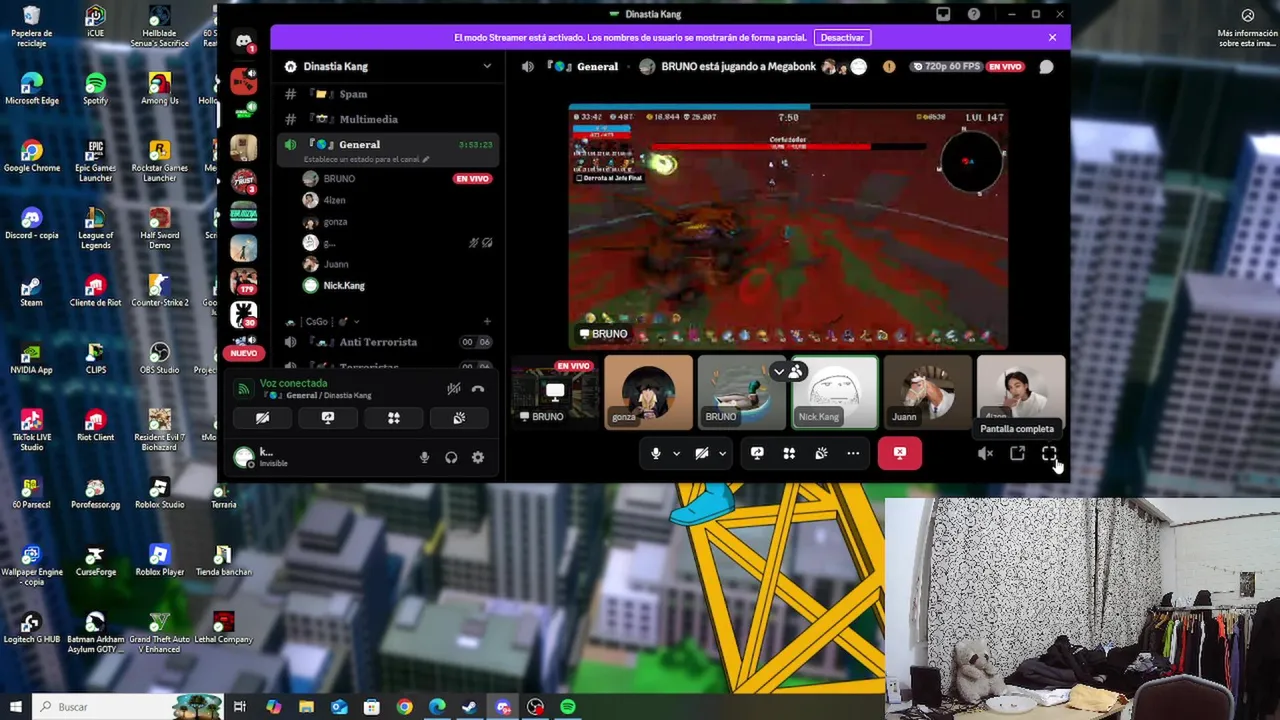1280x720 pixels.
Task: Select BRUNO's live stream thumbnail tile
Action: point(554,393)
